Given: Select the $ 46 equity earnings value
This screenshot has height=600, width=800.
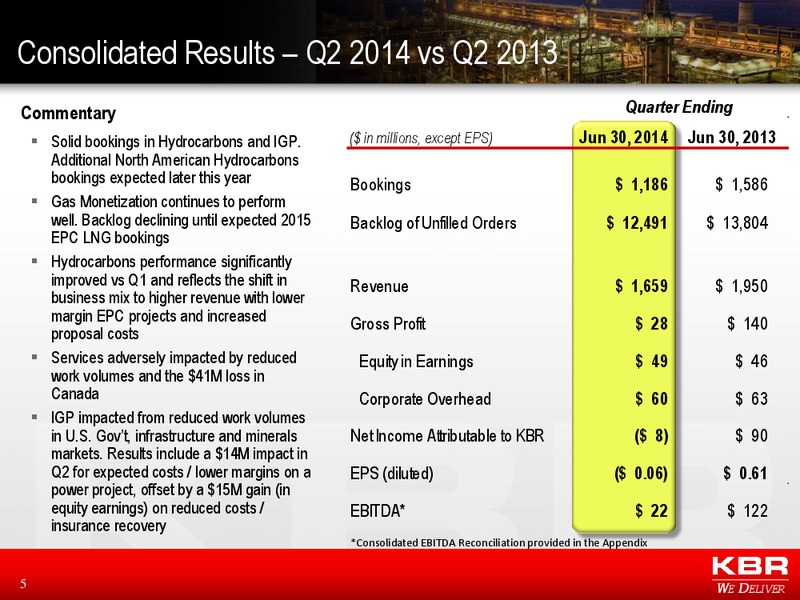Looking at the screenshot, I should [x=752, y=361].
